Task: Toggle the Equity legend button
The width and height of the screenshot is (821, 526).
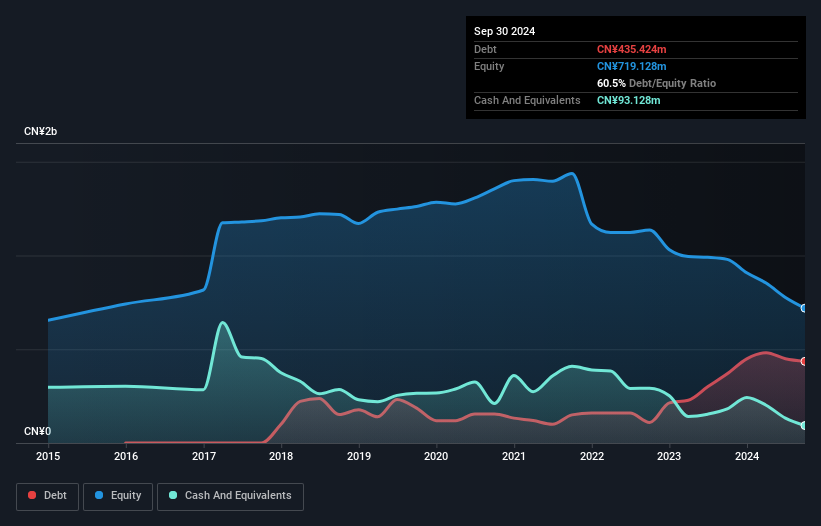Action: pos(118,496)
